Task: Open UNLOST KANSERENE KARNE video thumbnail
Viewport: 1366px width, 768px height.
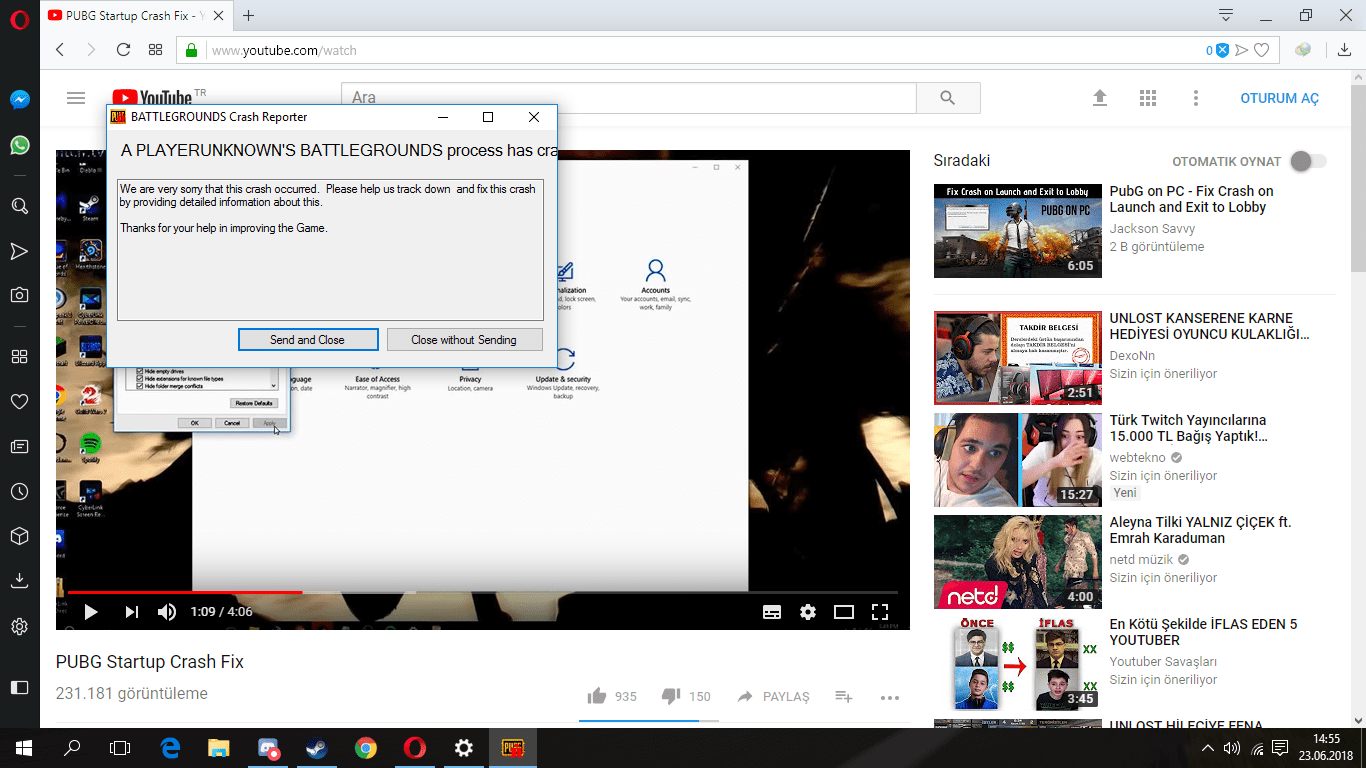Action: (x=1018, y=358)
